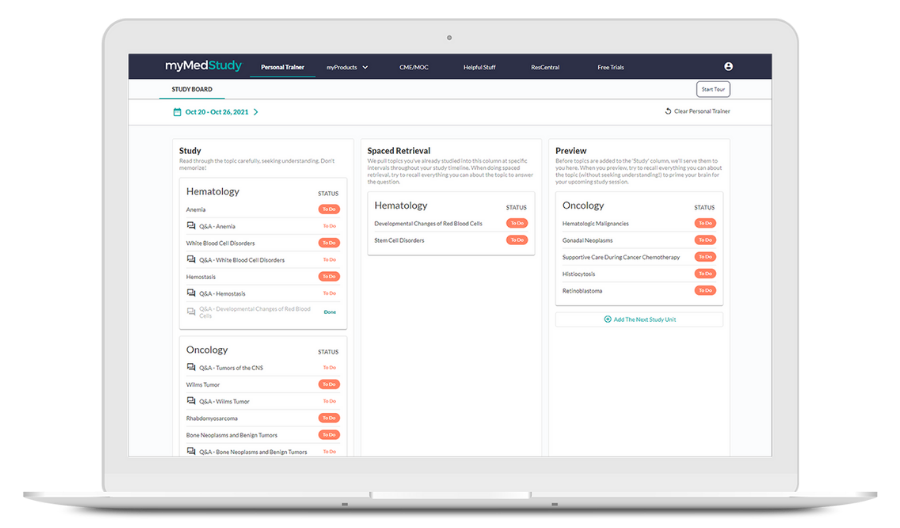The height and width of the screenshot is (528, 900).
Task: Click plus icon for Add The Next Study Unit
Action: [x=607, y=319]
